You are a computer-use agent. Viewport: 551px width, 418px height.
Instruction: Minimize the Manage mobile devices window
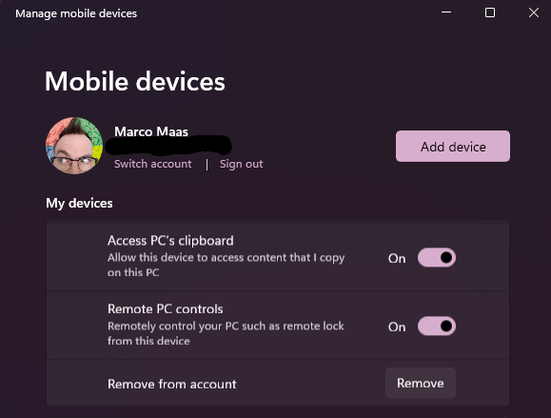(x=446, y=13)
